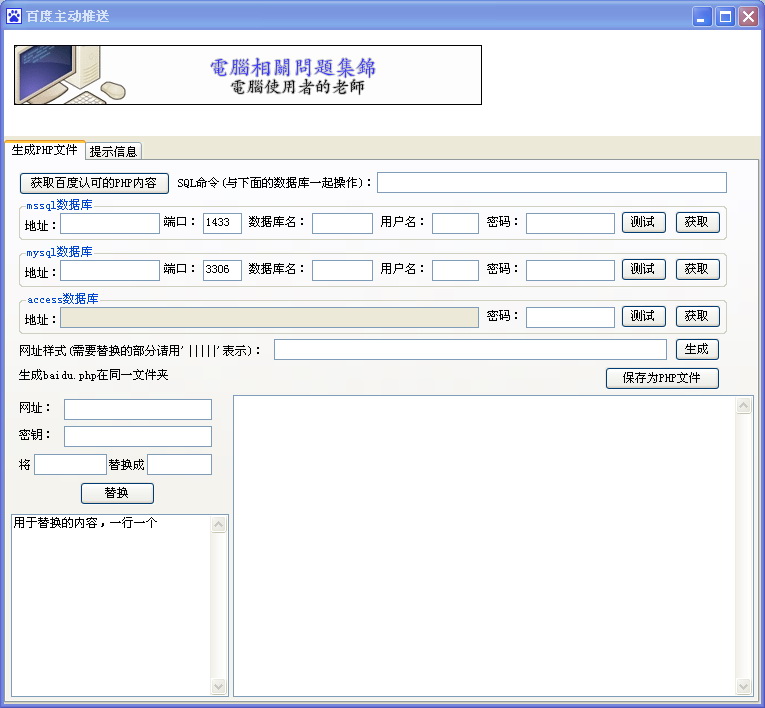Click 获取 button for access database
The height and width of the screenshot is (708, 765).
click(x=697, y=316)
